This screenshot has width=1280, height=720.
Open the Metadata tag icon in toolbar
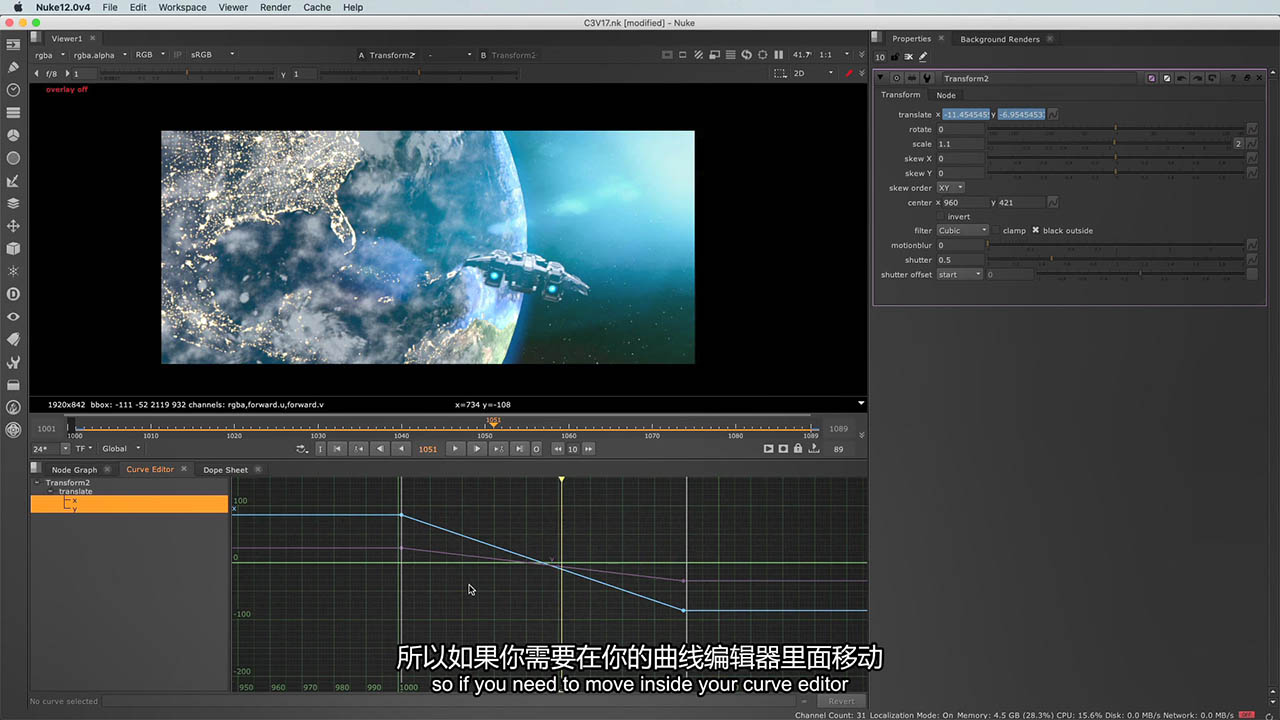point(13,339)
